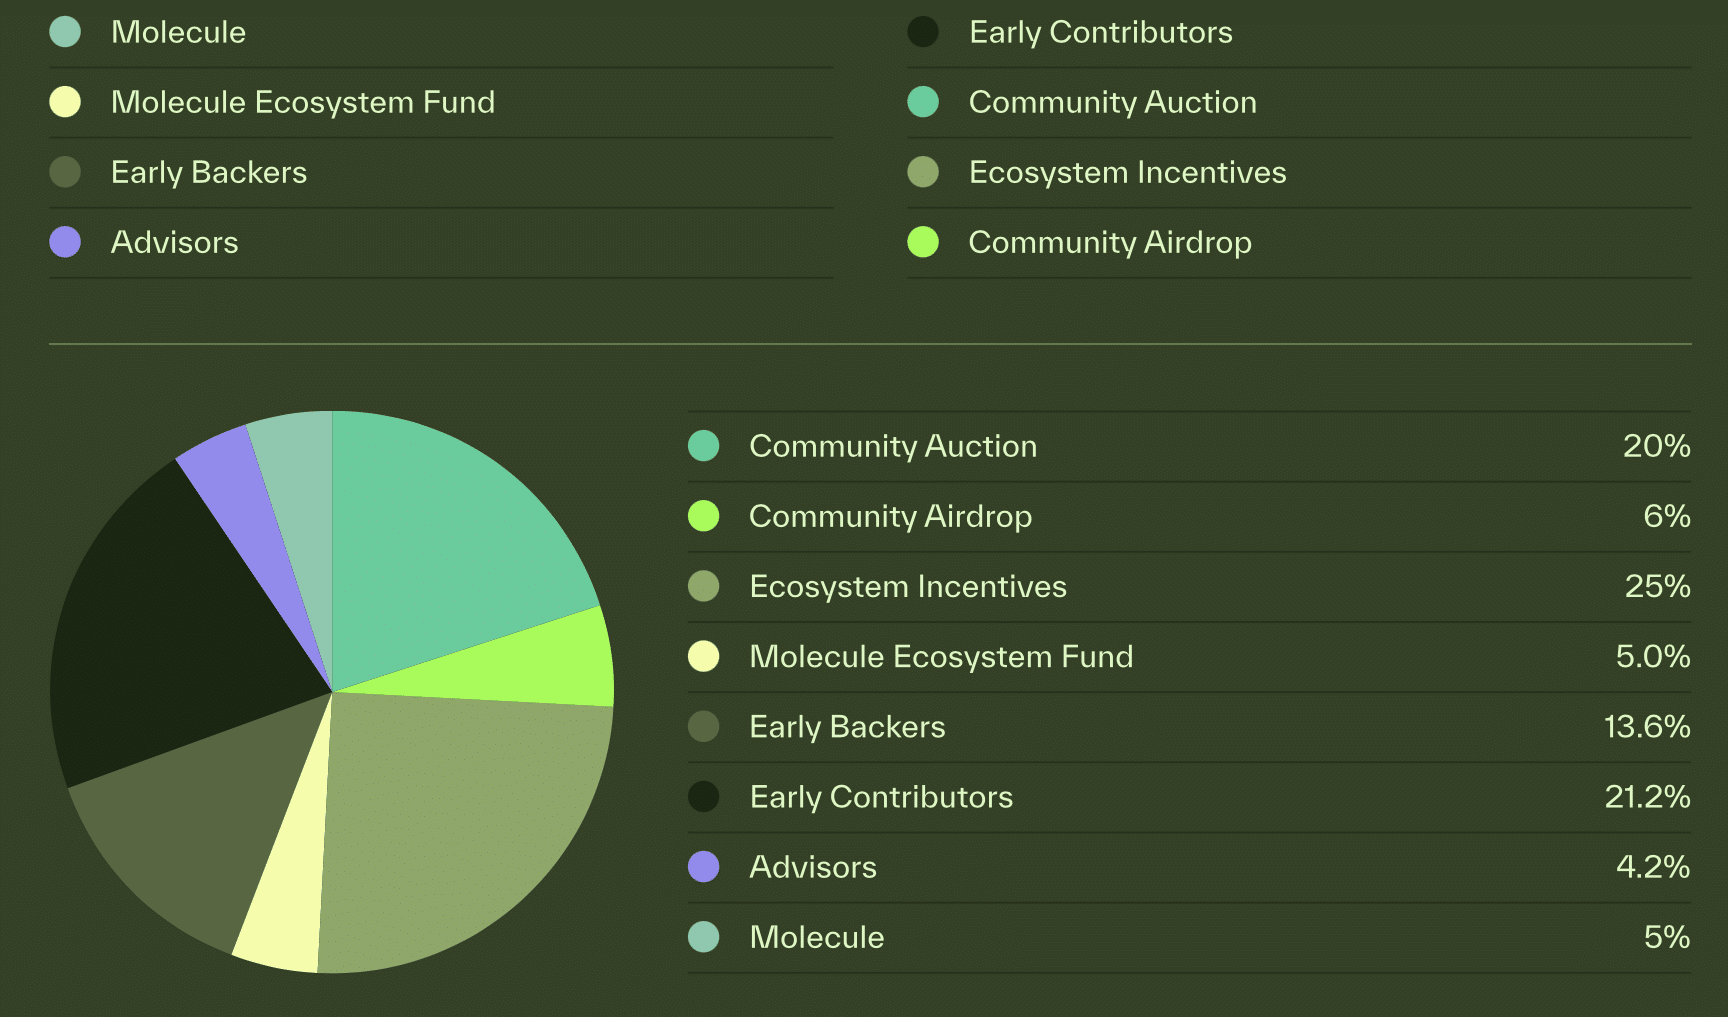Click the 13.6% value for Early Backers
The height and width of the screenshot is (1017, 1728).
point(1647,727)
